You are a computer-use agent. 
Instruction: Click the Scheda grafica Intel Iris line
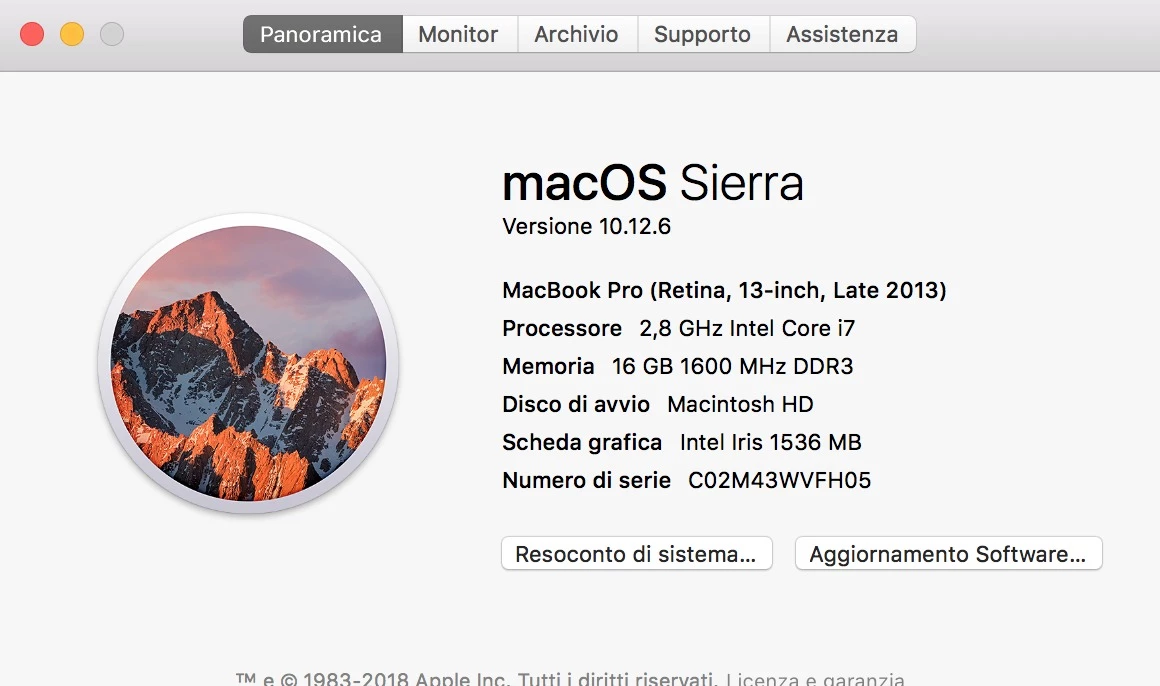(x=681, y=443)
